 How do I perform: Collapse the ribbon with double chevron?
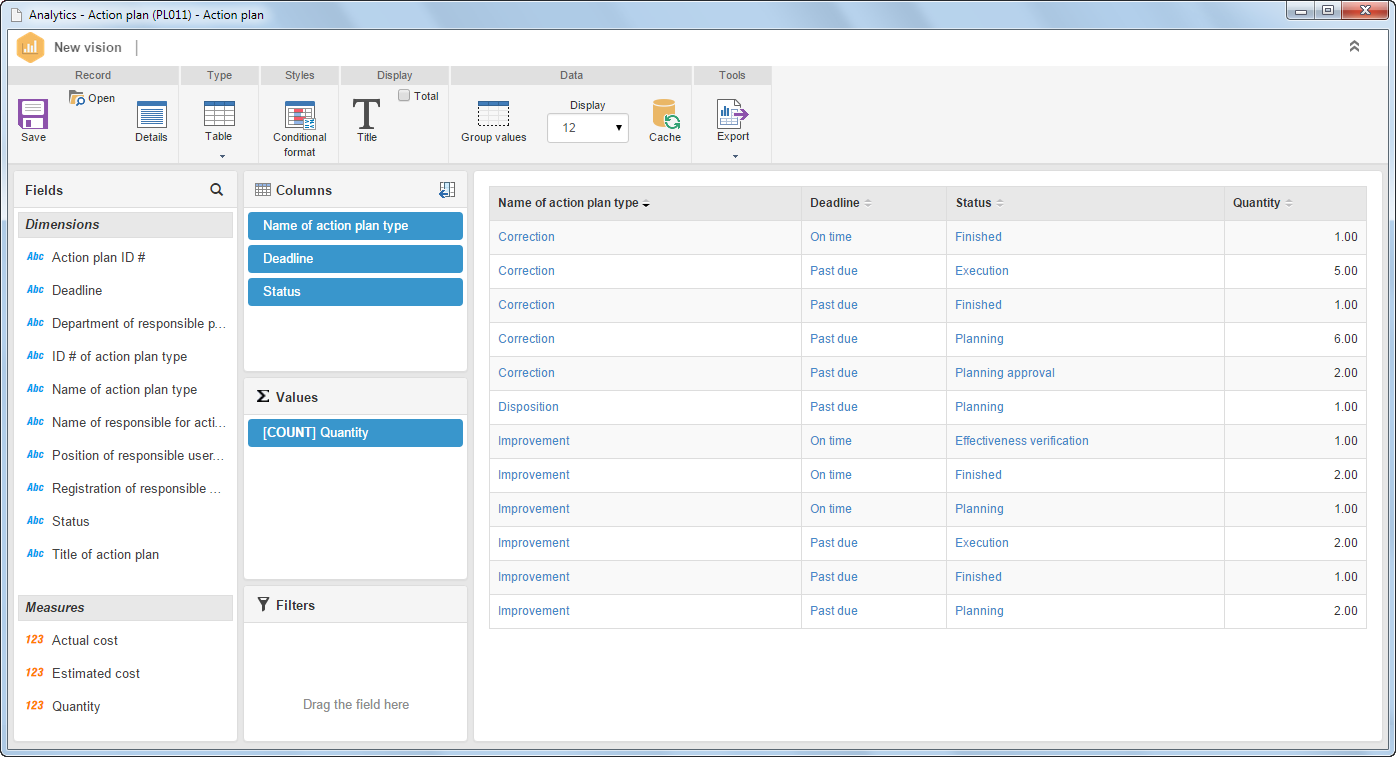click(x=1354, y=46)
